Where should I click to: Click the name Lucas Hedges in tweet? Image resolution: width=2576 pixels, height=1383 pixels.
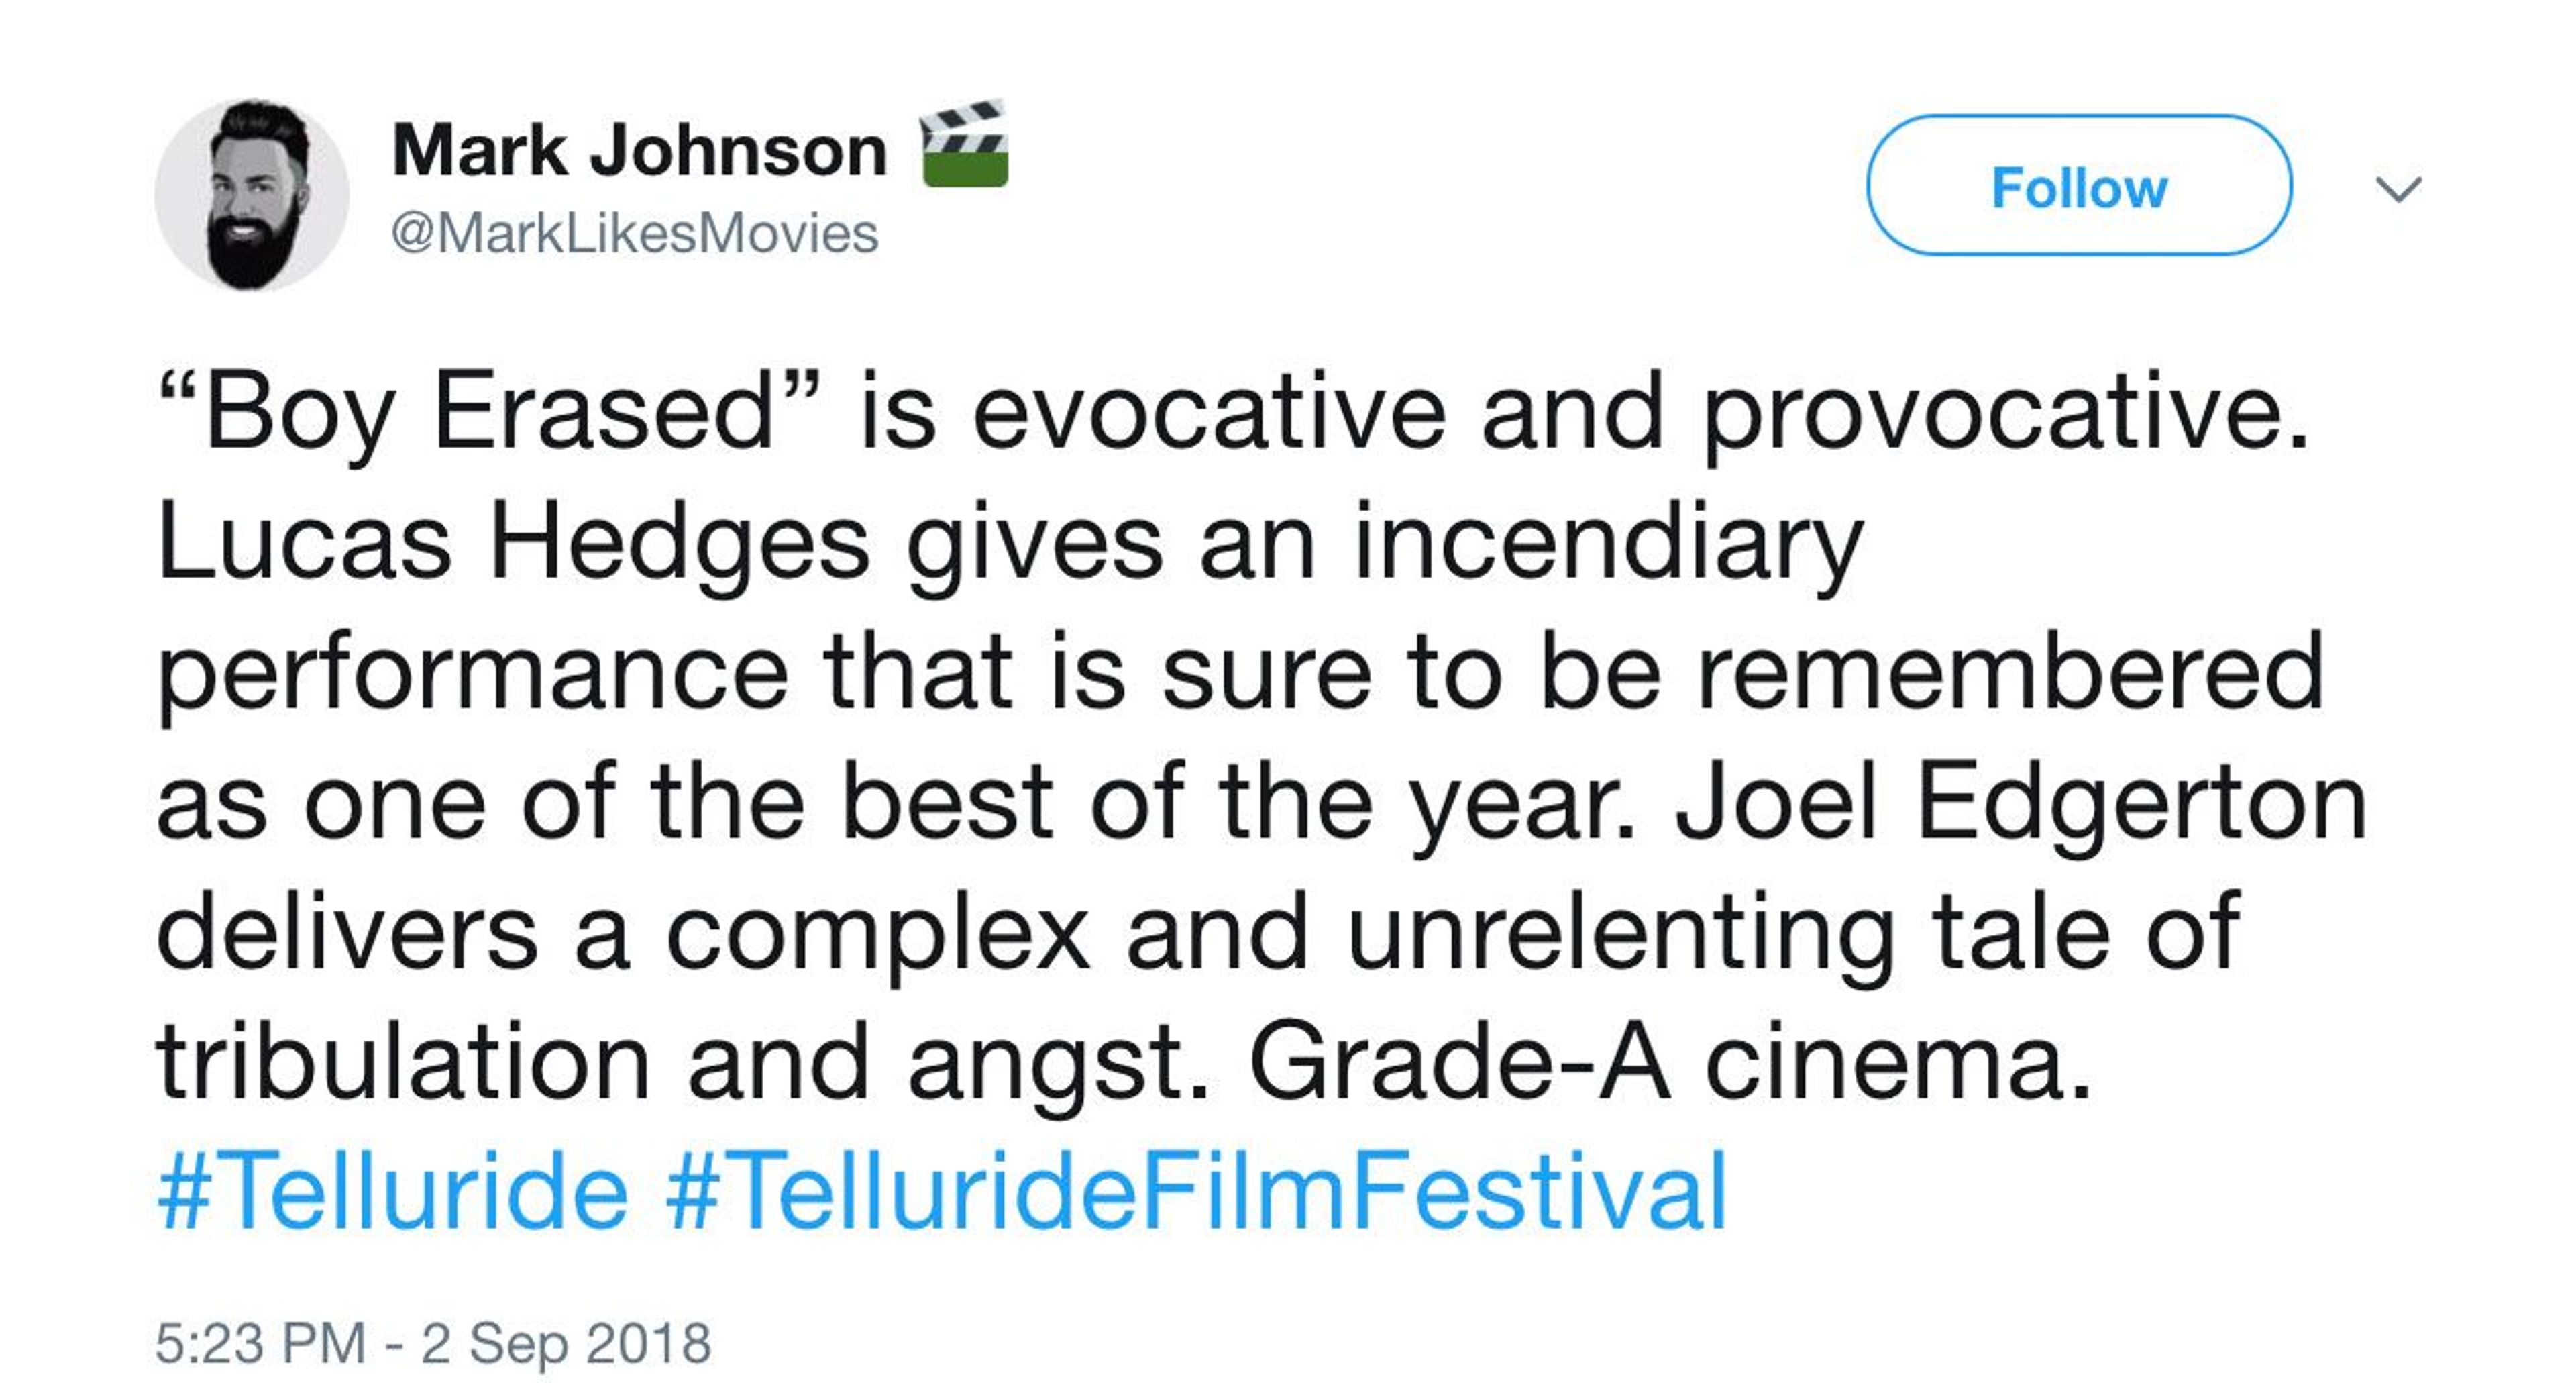point(513,543)
